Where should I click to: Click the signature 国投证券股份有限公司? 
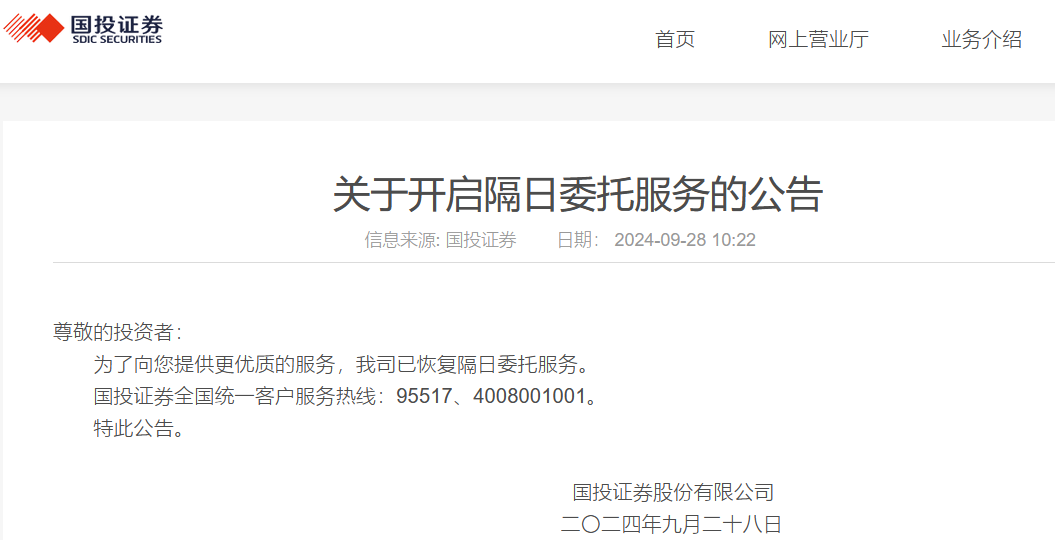tap(673, 492)
